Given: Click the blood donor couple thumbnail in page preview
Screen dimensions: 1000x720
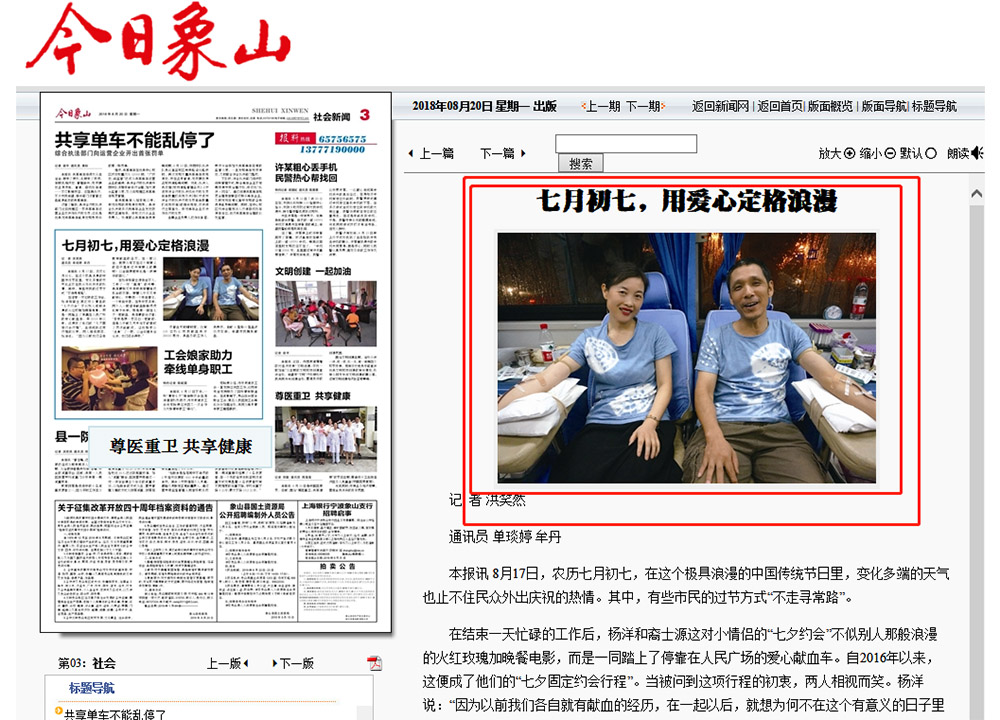Looking at the screenshot, I should click(x=211, y=289).
